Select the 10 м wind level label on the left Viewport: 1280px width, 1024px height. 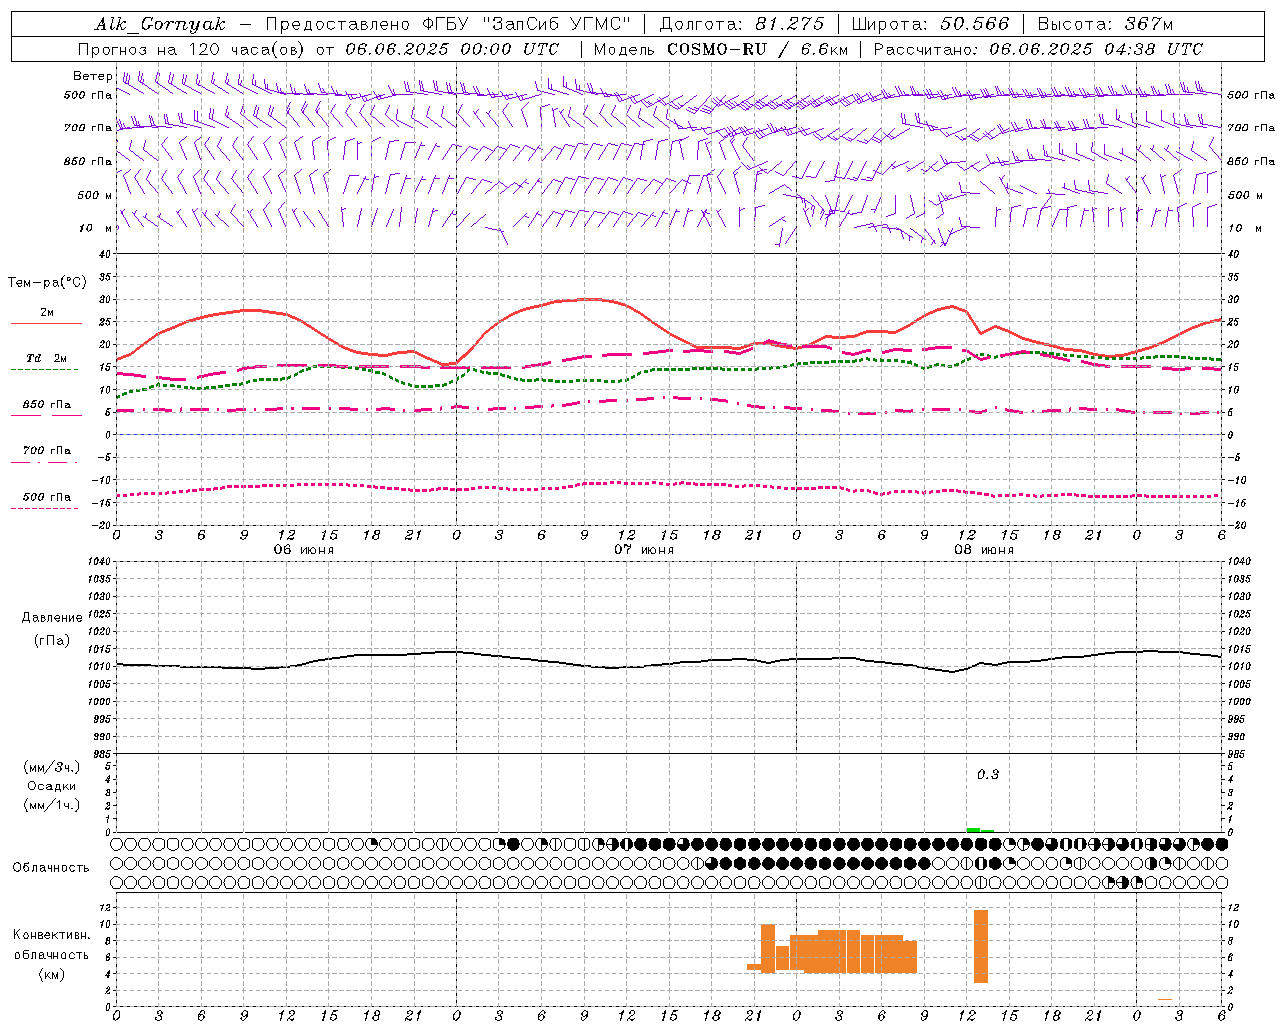[97, 228]
